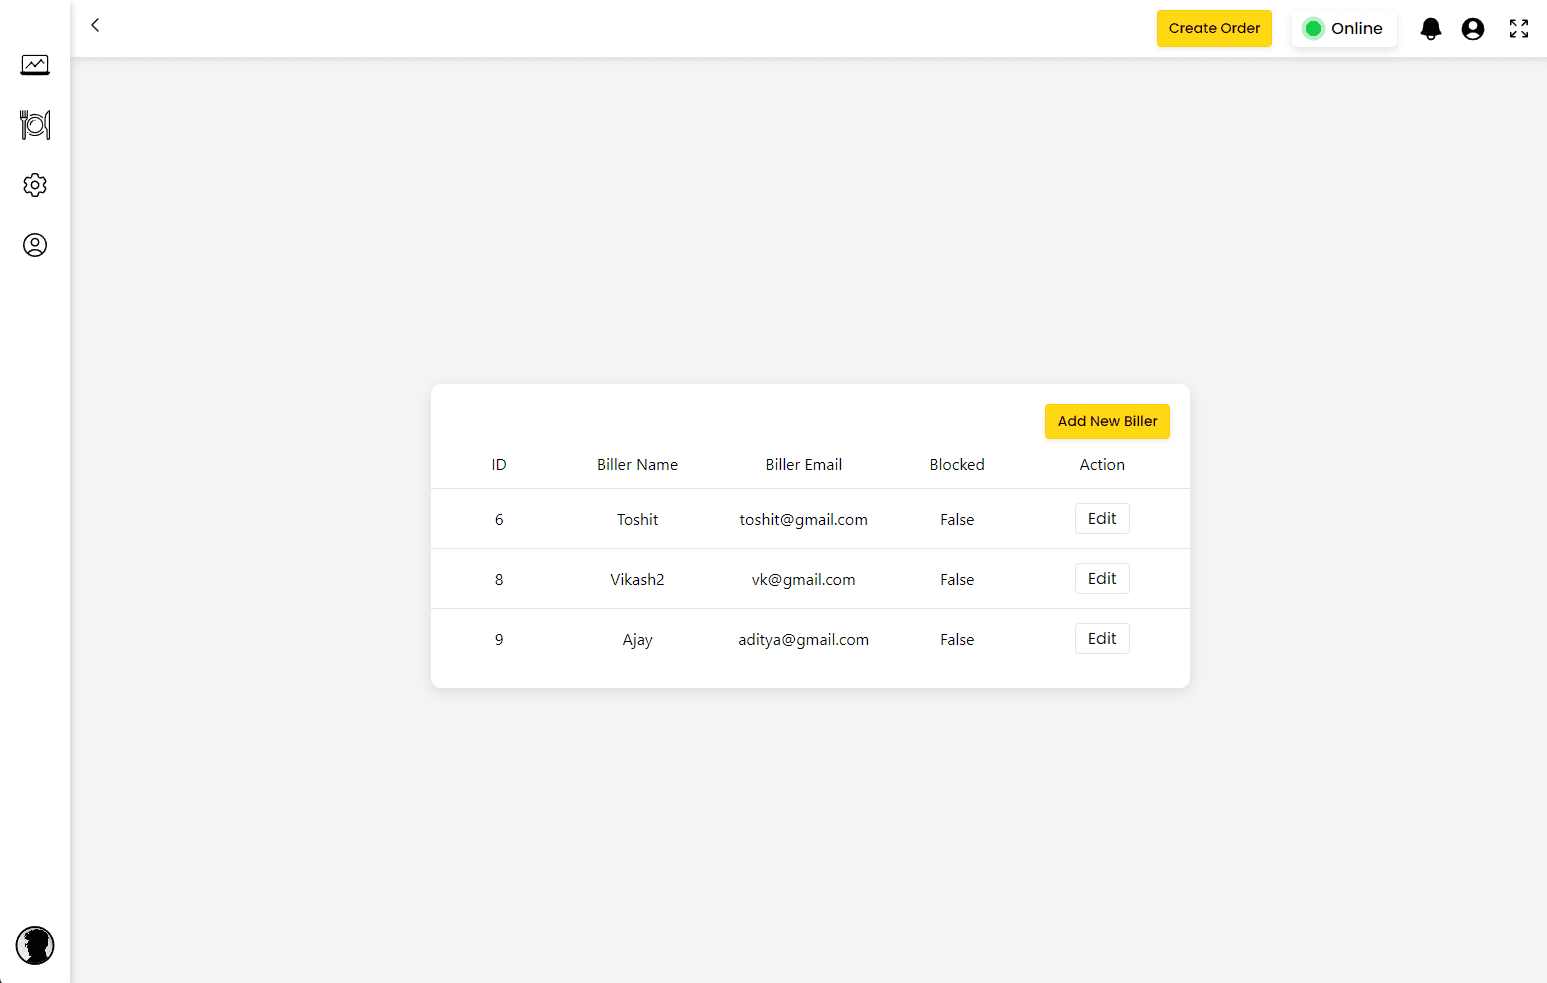
Task: Edit the Toshit biller row
Action: click(1102, 519)
